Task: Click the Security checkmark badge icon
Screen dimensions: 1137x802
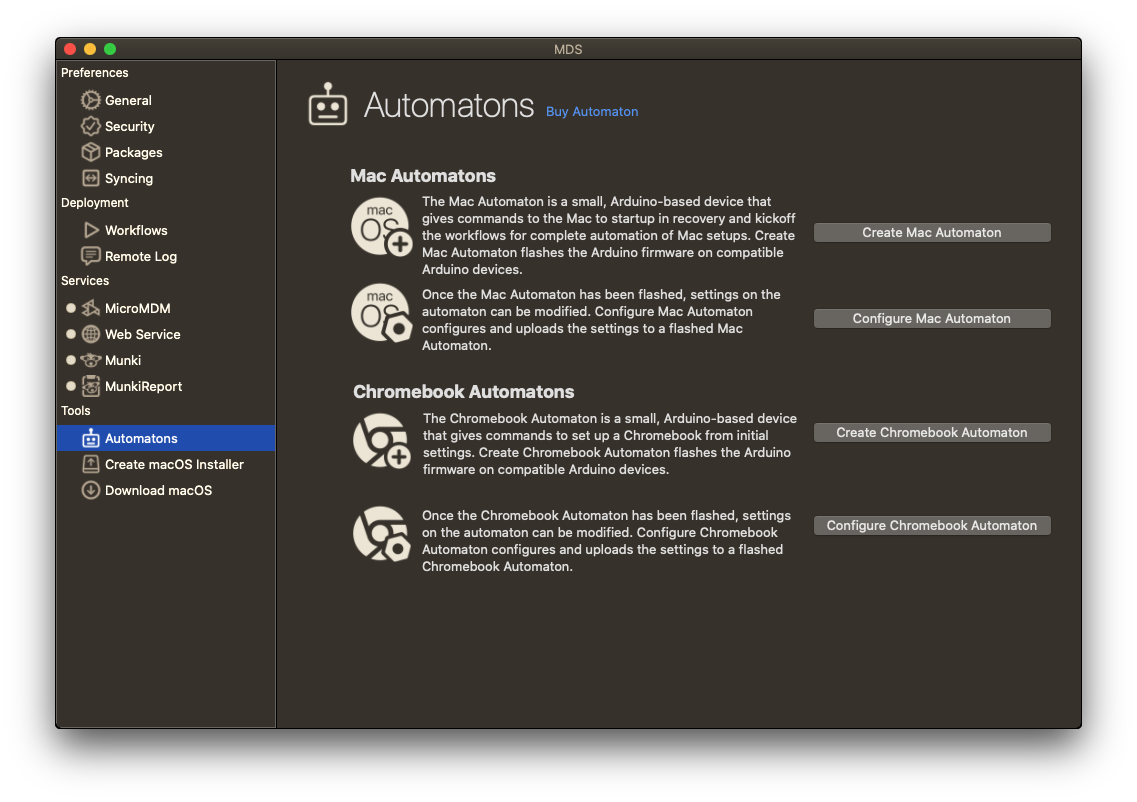Action: click(x=91, y=126)
